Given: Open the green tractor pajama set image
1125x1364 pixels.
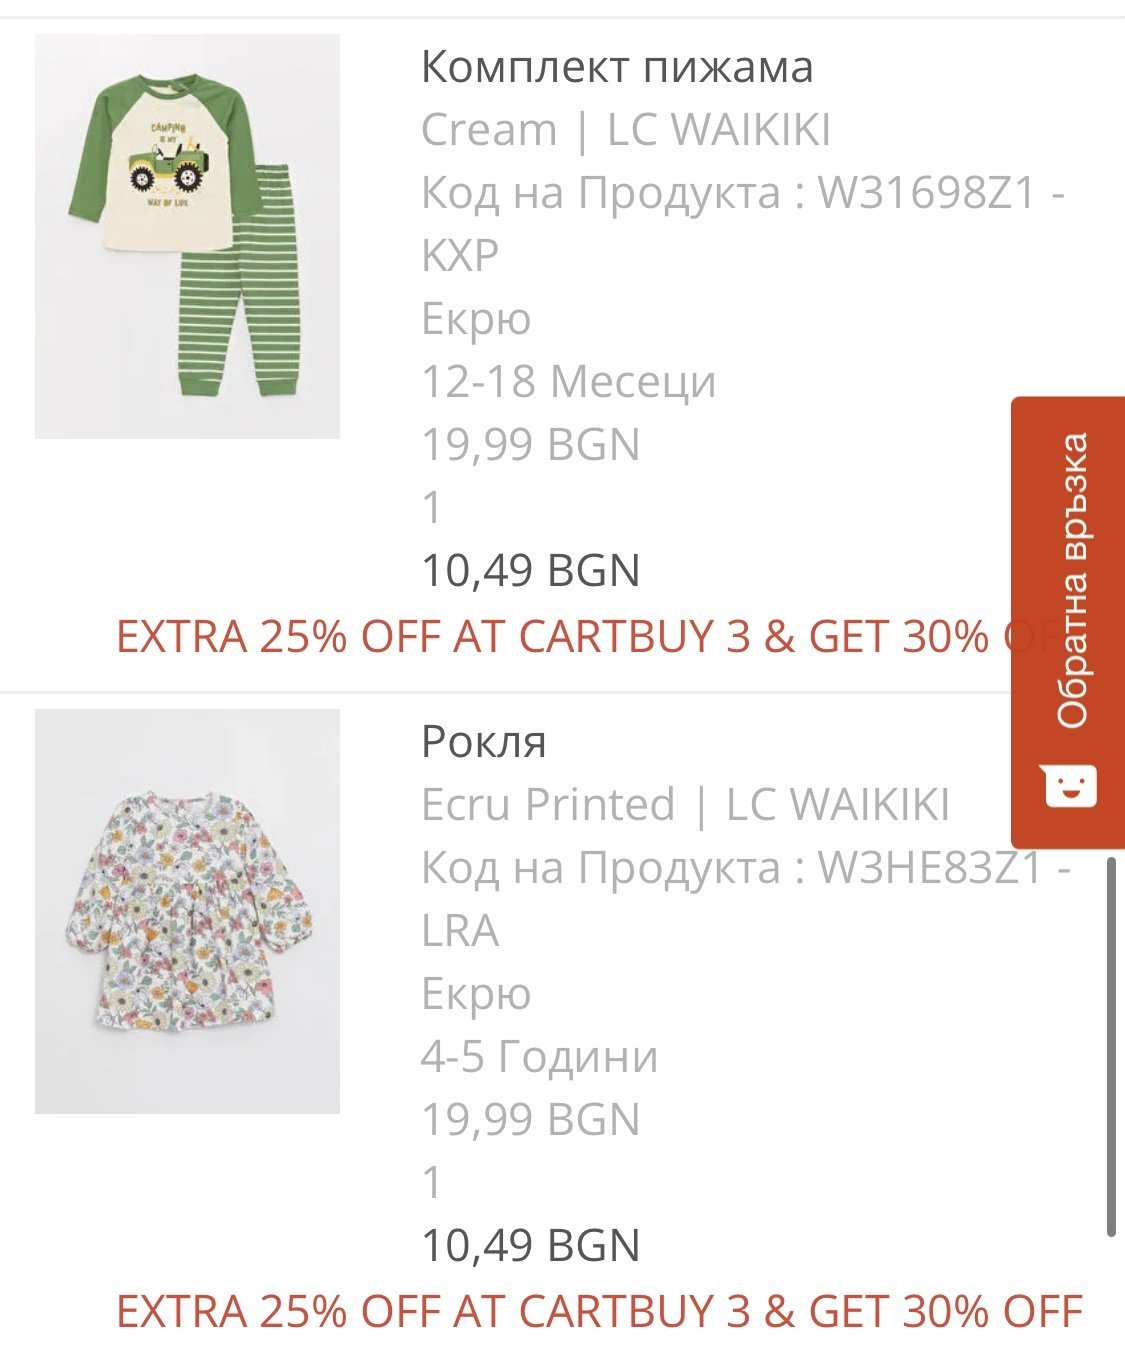Looking at the screenshot, I should click(x=187, y=236).
